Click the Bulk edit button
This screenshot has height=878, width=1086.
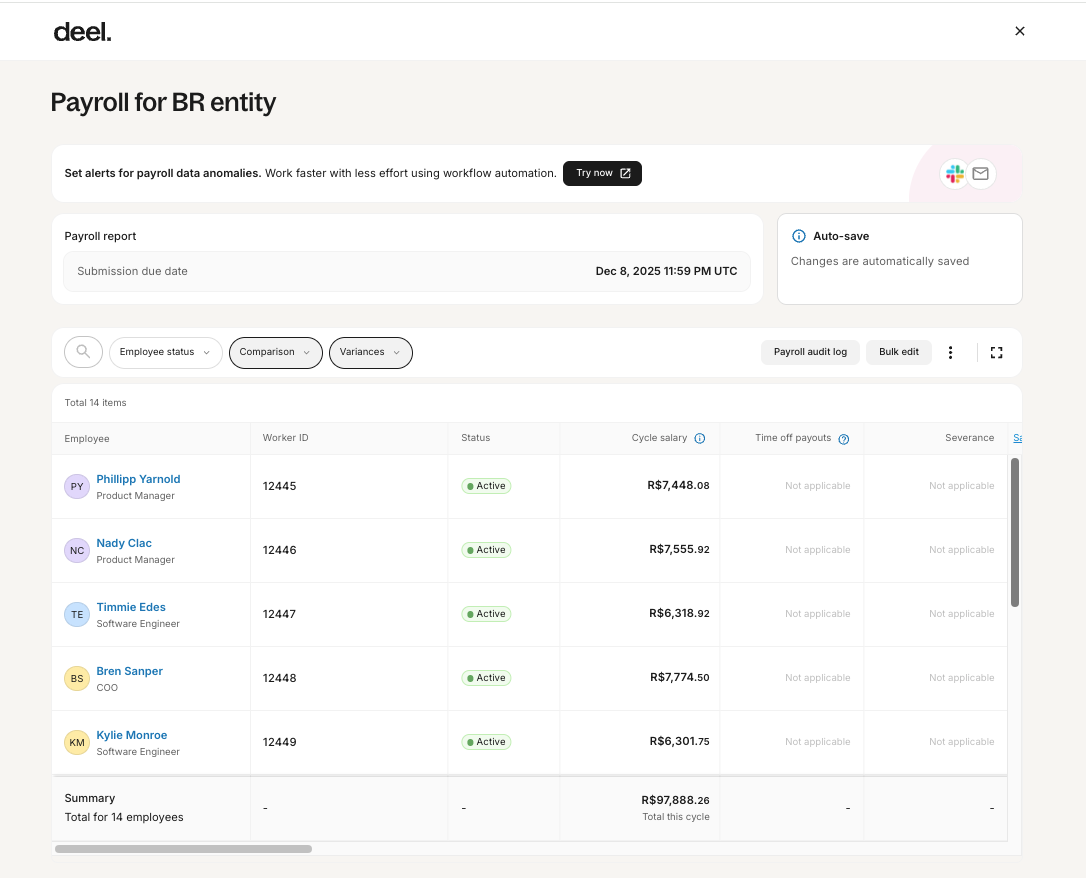tap(899, 352)
